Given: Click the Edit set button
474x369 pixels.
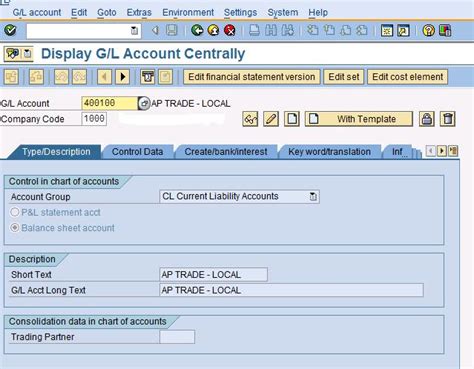Looking at the screenshot, I should click(344, 77).
